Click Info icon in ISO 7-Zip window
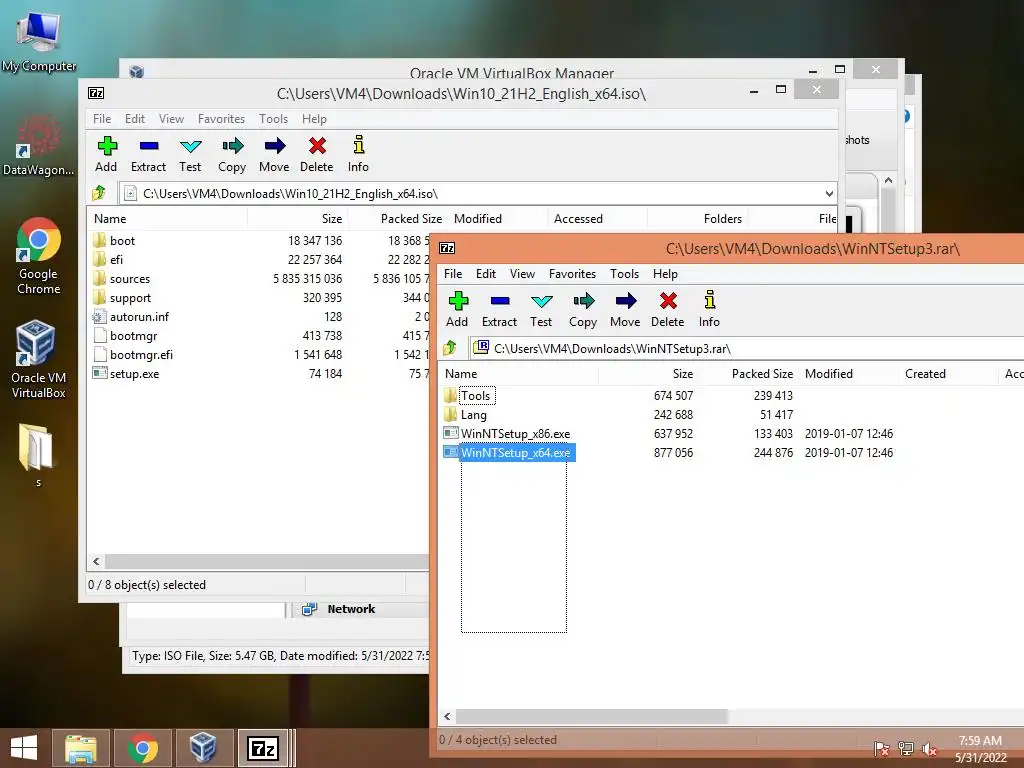Viewport: 1024px width, 768px height. pos(359,146)
